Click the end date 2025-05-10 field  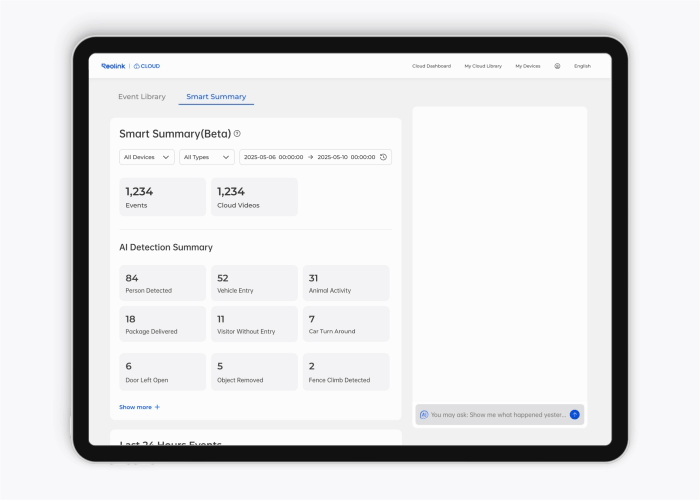(x=346, y=157)
